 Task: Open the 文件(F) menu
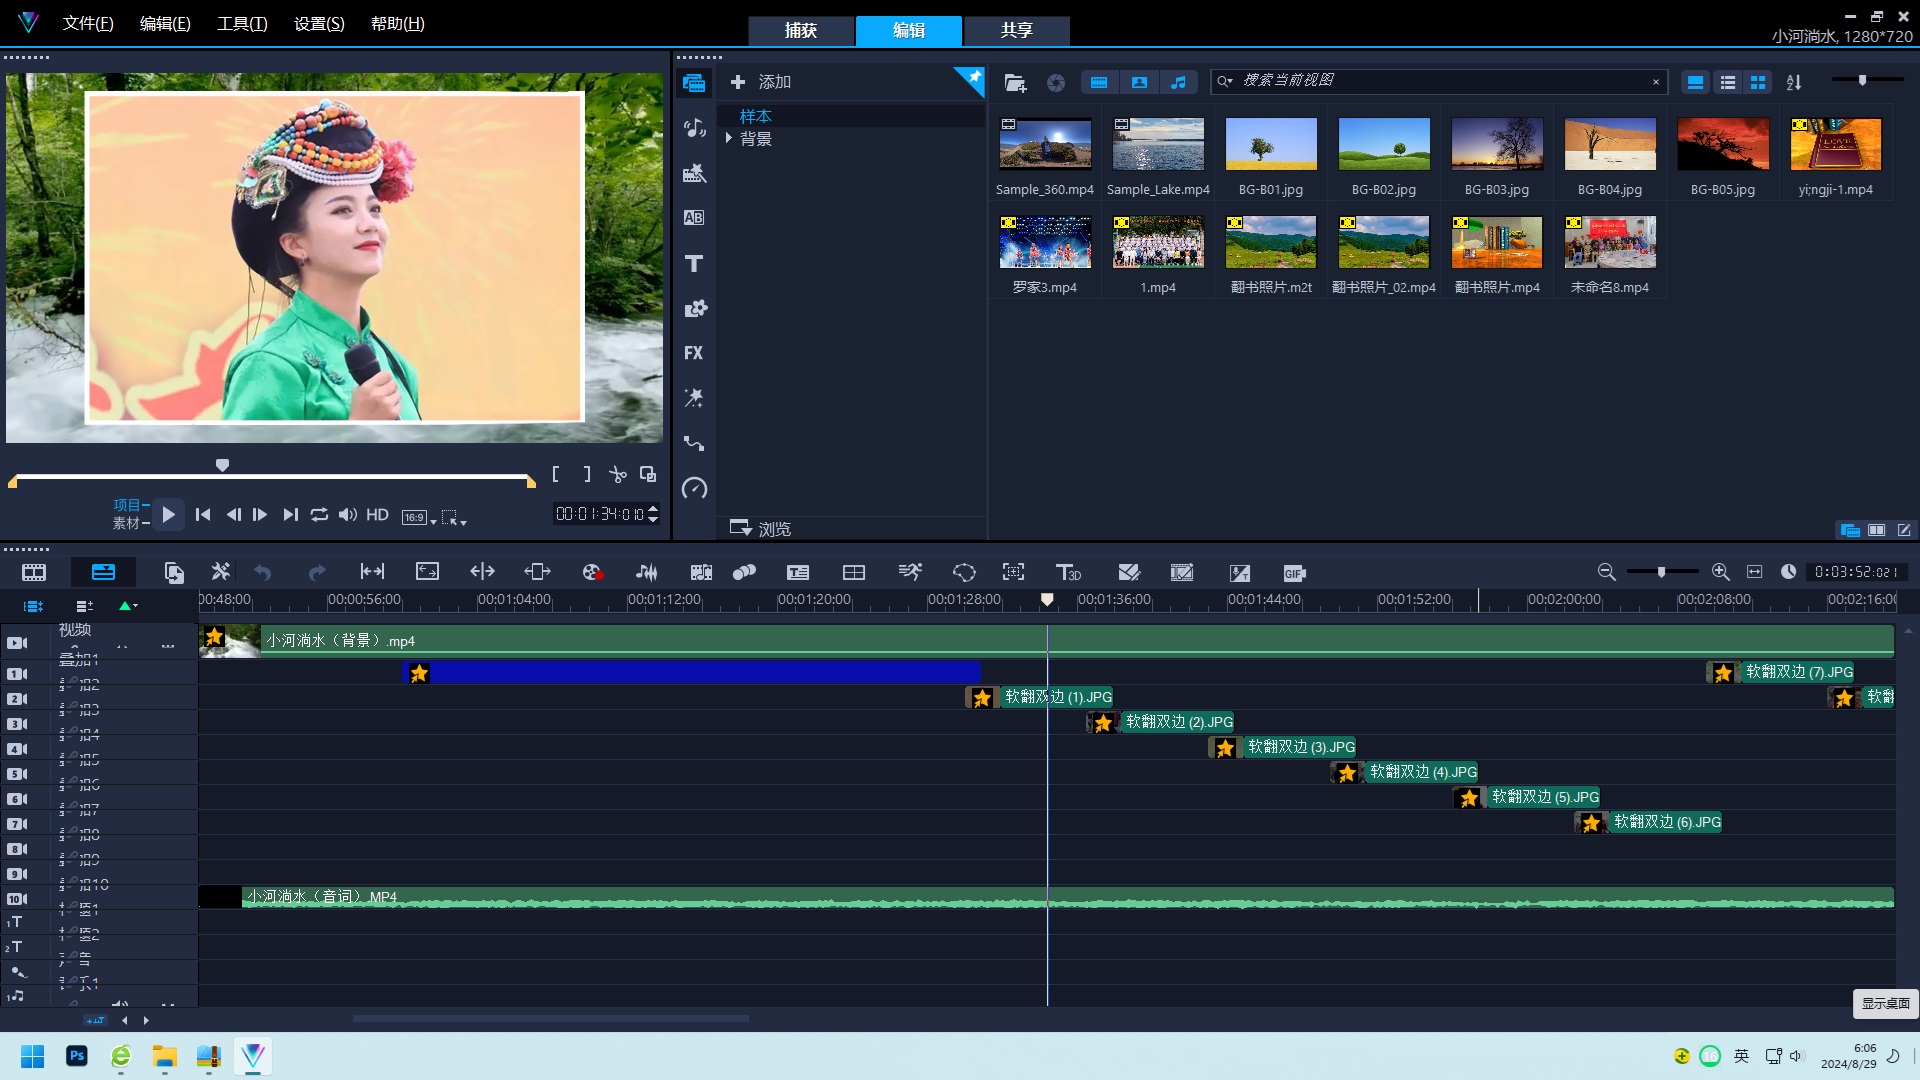88,23
